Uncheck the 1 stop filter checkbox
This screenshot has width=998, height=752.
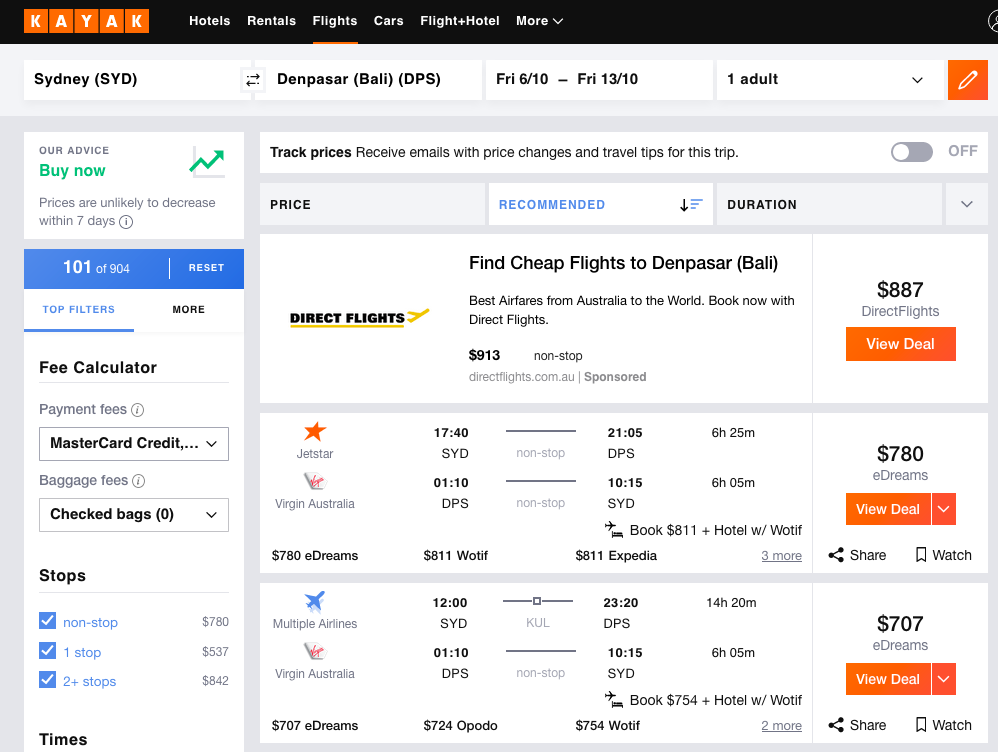(48, 651)
